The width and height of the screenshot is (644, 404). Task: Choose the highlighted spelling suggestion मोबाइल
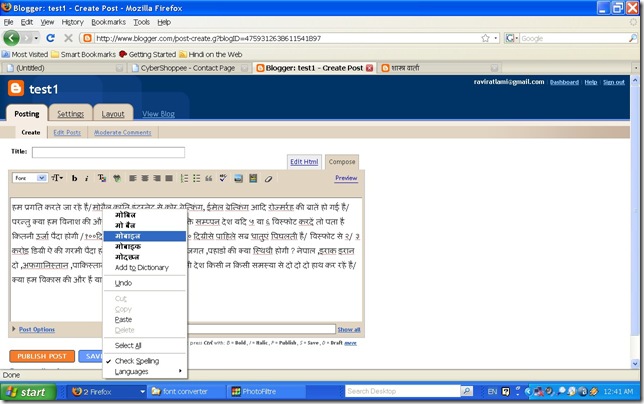pyautogui.click(x=145, y=236)
